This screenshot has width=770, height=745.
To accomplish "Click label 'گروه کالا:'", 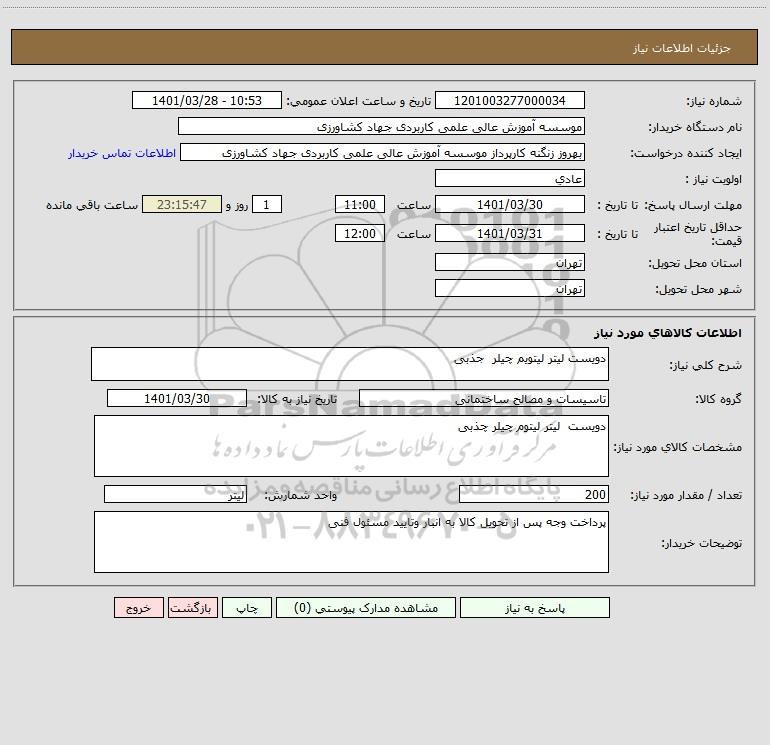I will pyautogui.click(x=718, y=399).
